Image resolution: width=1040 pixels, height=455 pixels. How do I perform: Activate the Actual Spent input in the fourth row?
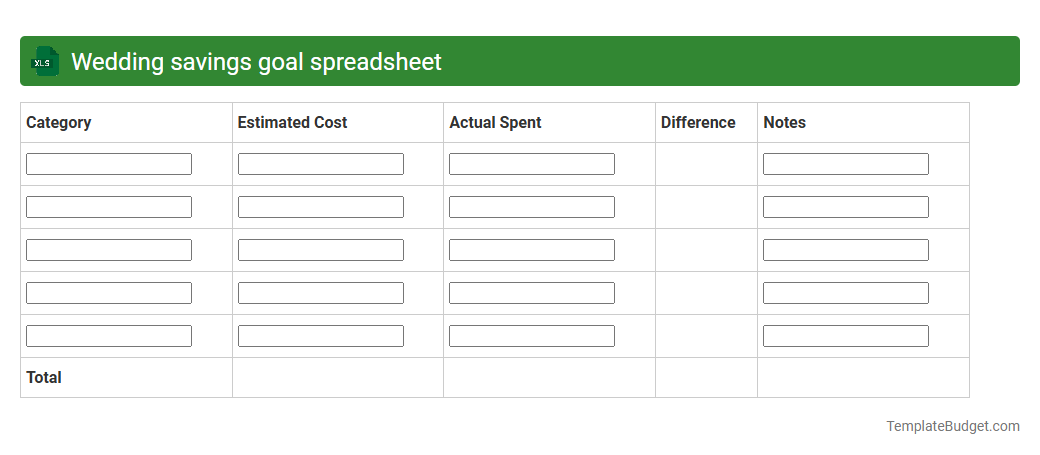click(x=532, y=293)
